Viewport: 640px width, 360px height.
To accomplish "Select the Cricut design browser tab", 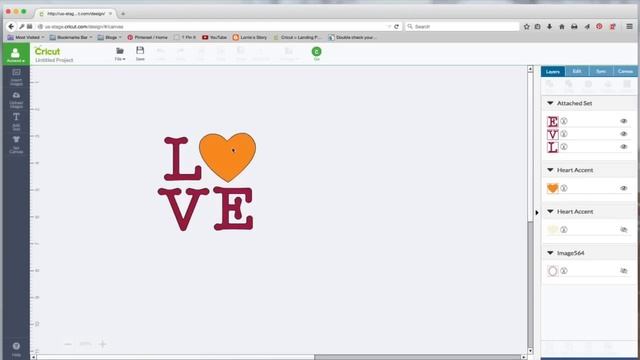I will tap(76, 14).
